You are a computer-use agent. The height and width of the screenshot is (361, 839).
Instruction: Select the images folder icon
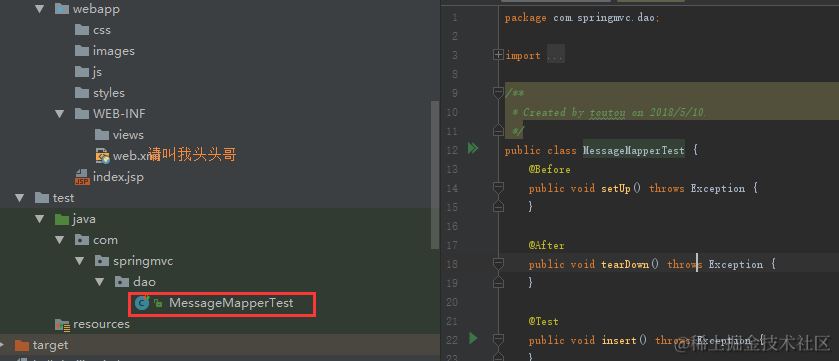pos(82,51)
